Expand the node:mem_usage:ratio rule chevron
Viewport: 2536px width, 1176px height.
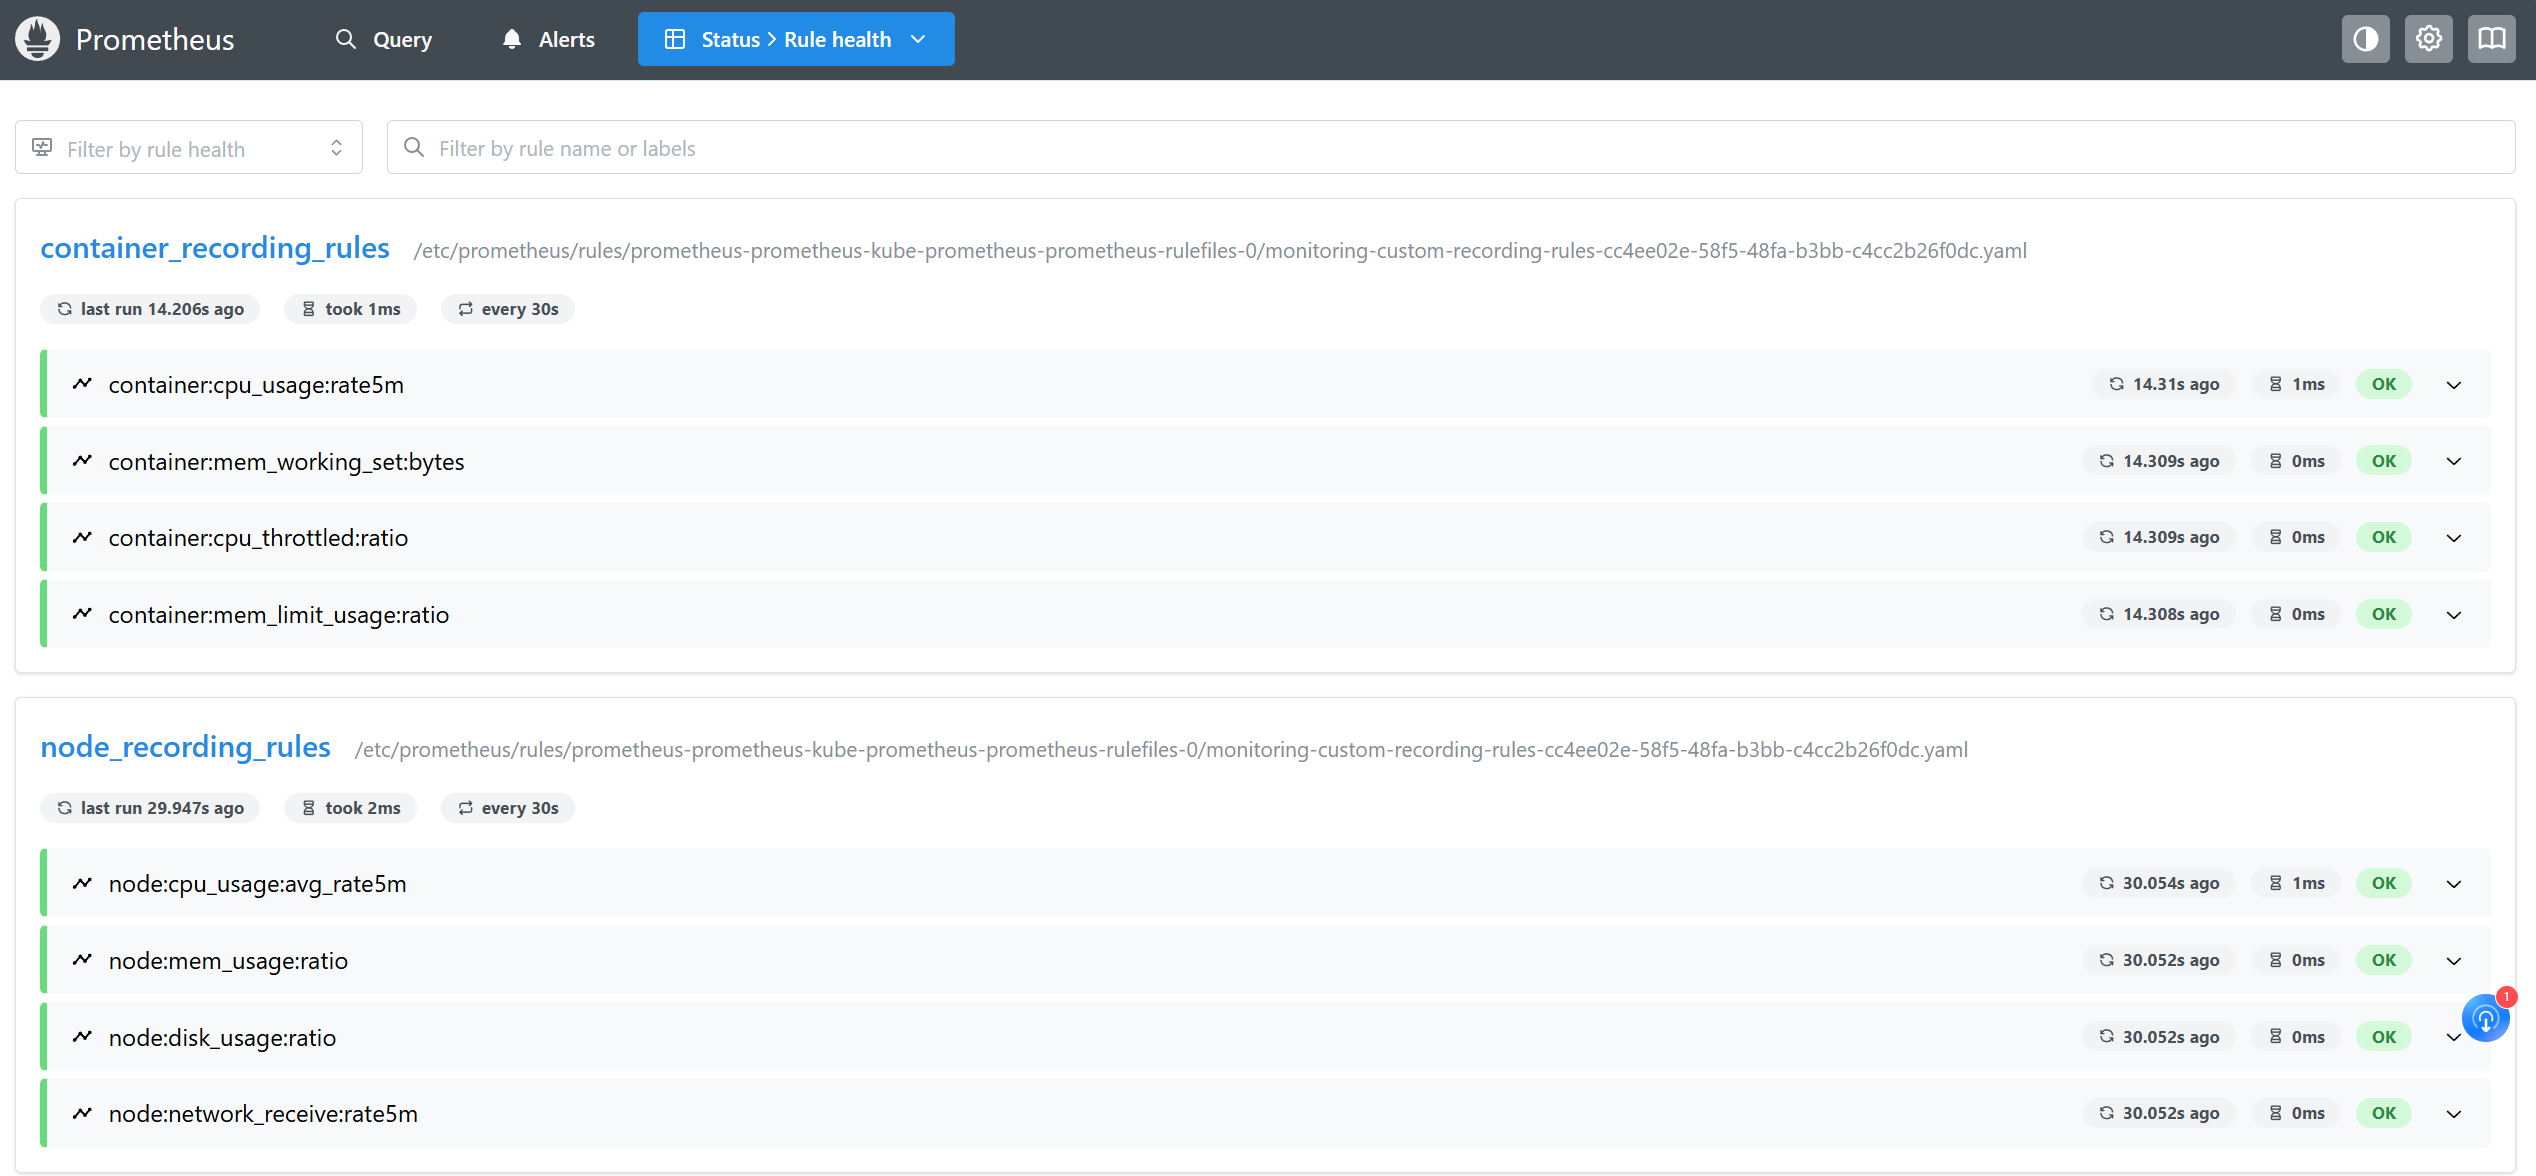pos(2454,961)
